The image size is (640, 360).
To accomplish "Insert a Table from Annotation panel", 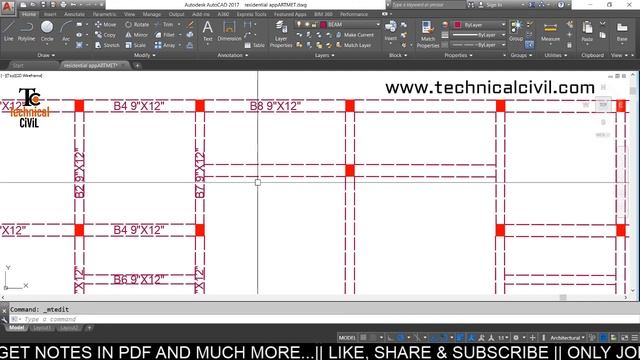I will pyautogui.click(x=255, y=45).
